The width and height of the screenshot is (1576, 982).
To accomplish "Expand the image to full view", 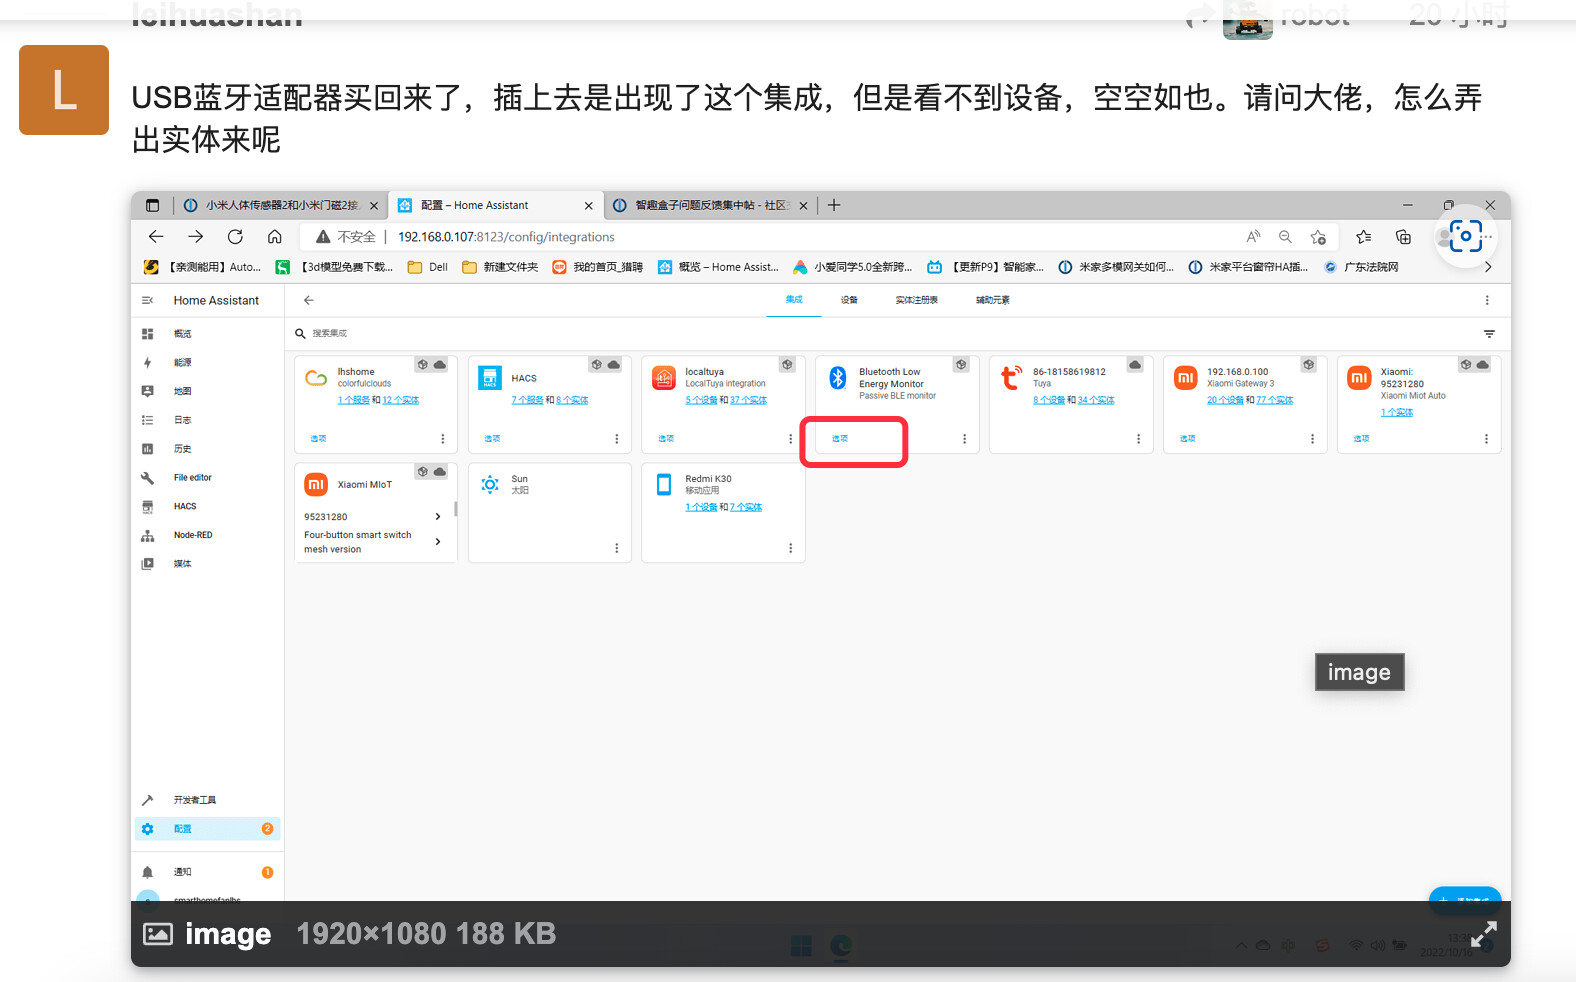I will (x=1484, y=934).
